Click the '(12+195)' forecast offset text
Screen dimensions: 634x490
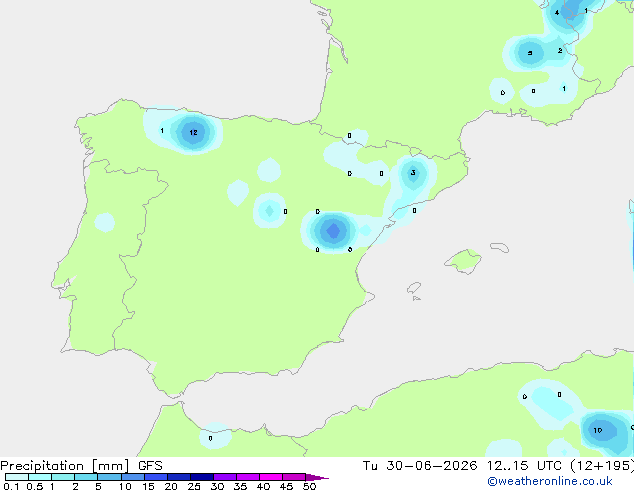coord(602,466)
